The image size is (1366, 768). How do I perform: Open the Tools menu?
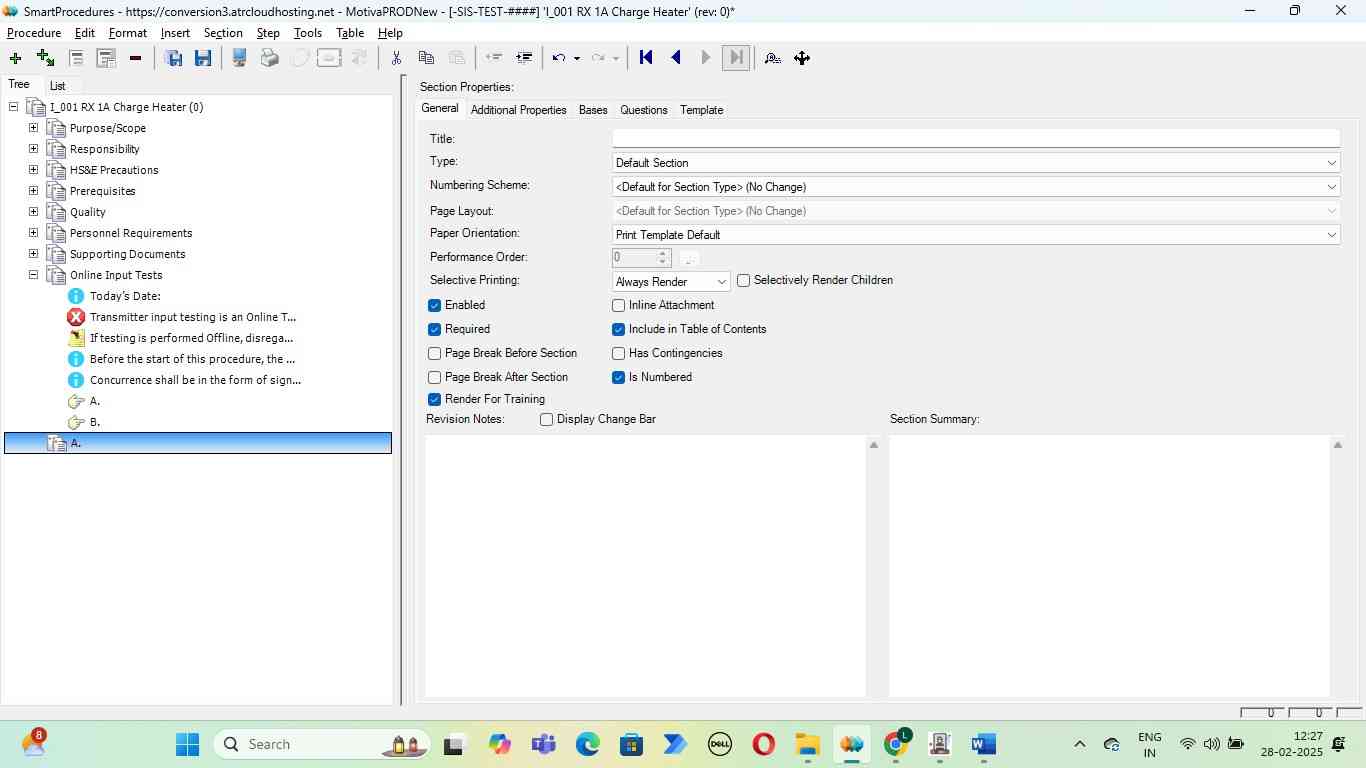(308, 33)
